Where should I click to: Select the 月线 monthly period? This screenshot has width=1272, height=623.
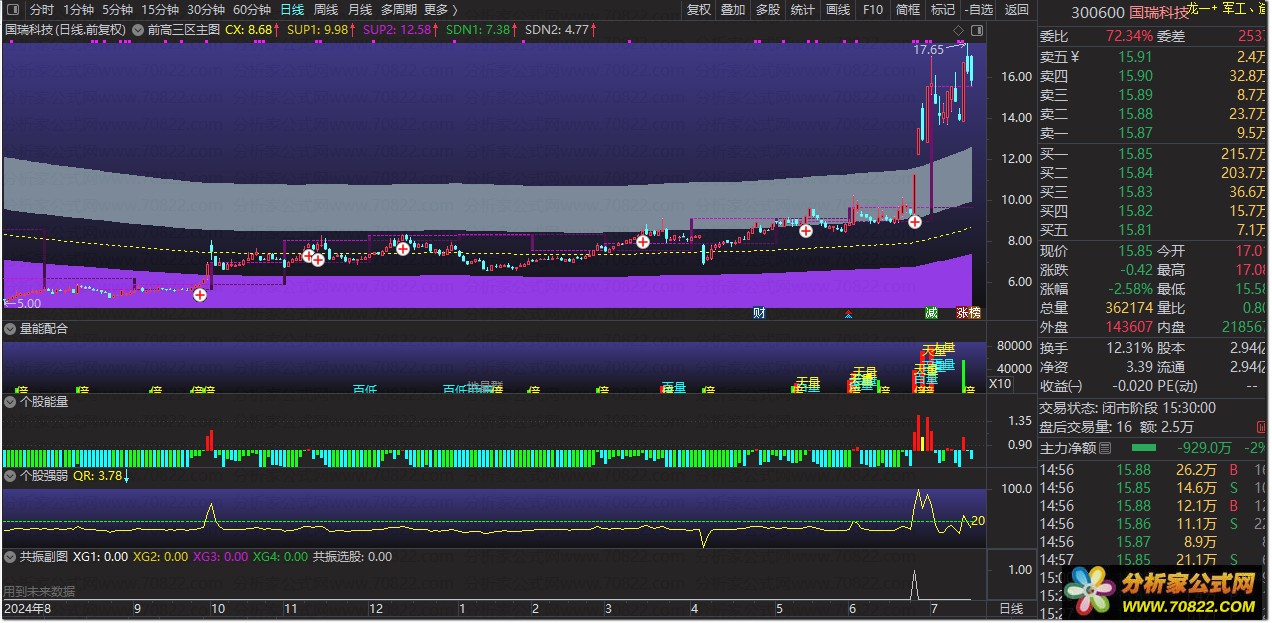coord(360,9)
